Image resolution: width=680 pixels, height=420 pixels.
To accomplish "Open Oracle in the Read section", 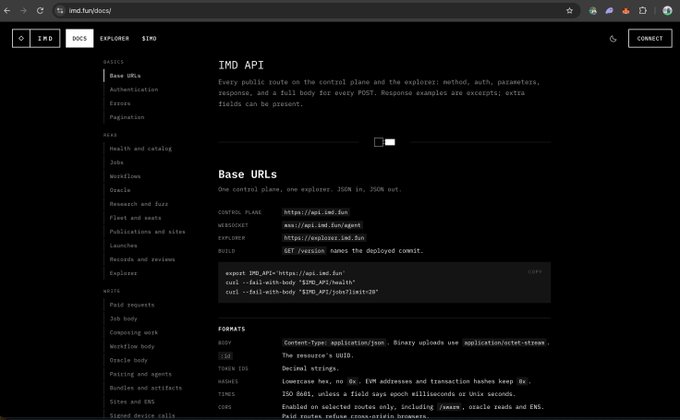I will click(x=120, y=190).
